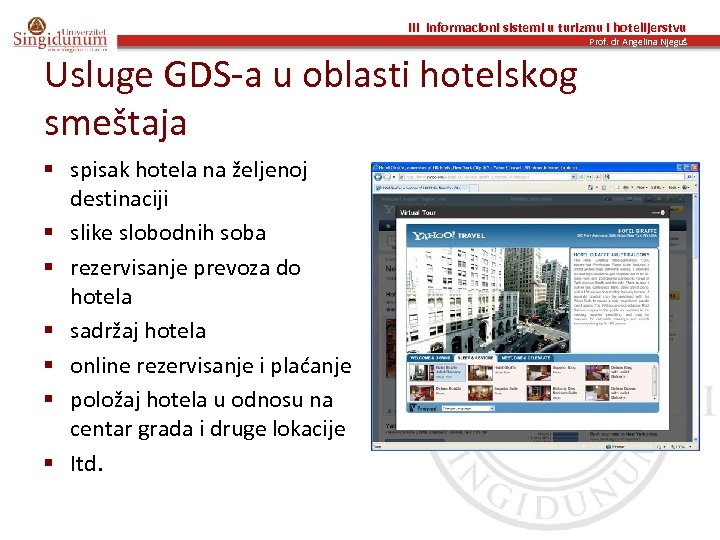Click the Singidunum University logo
Viewport: 720px width, 540px height.
(x=60, y=36)
